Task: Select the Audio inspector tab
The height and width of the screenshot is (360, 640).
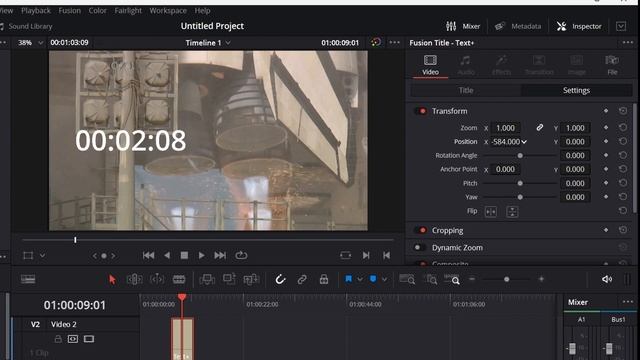Action: tap(466, 65)
